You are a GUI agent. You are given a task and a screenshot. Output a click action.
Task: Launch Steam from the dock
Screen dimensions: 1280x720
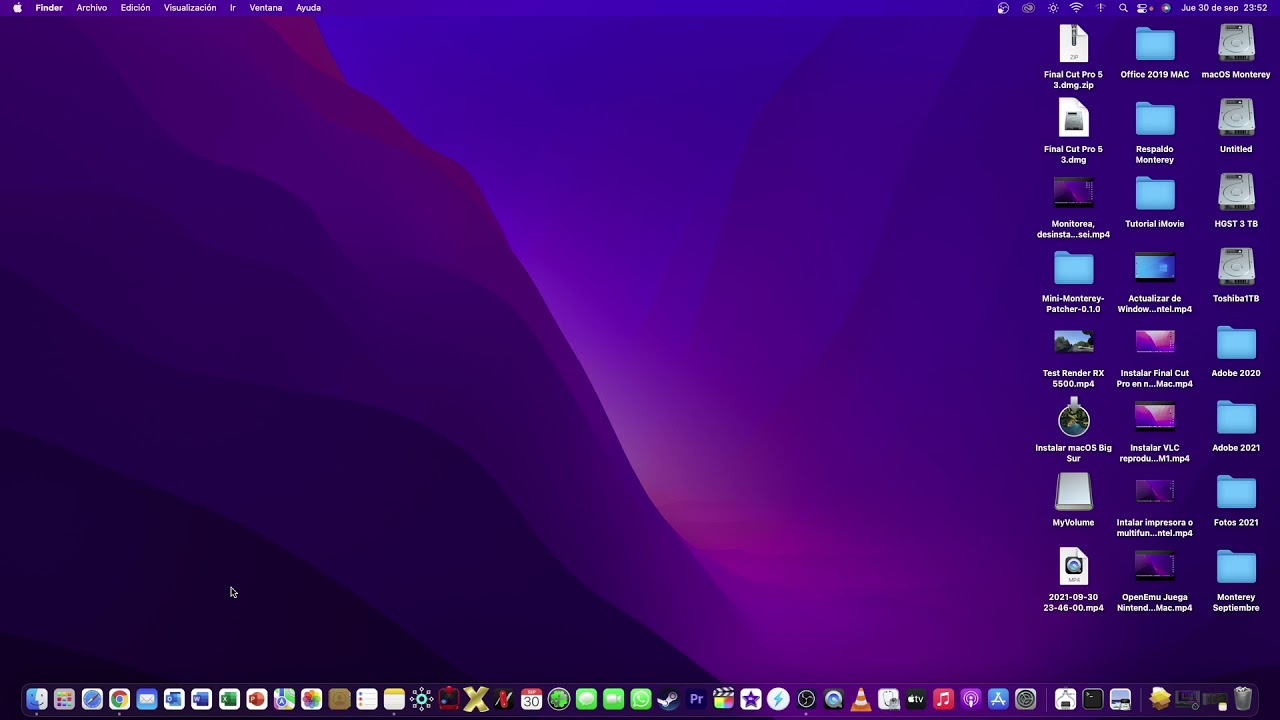tap(668, 700)
